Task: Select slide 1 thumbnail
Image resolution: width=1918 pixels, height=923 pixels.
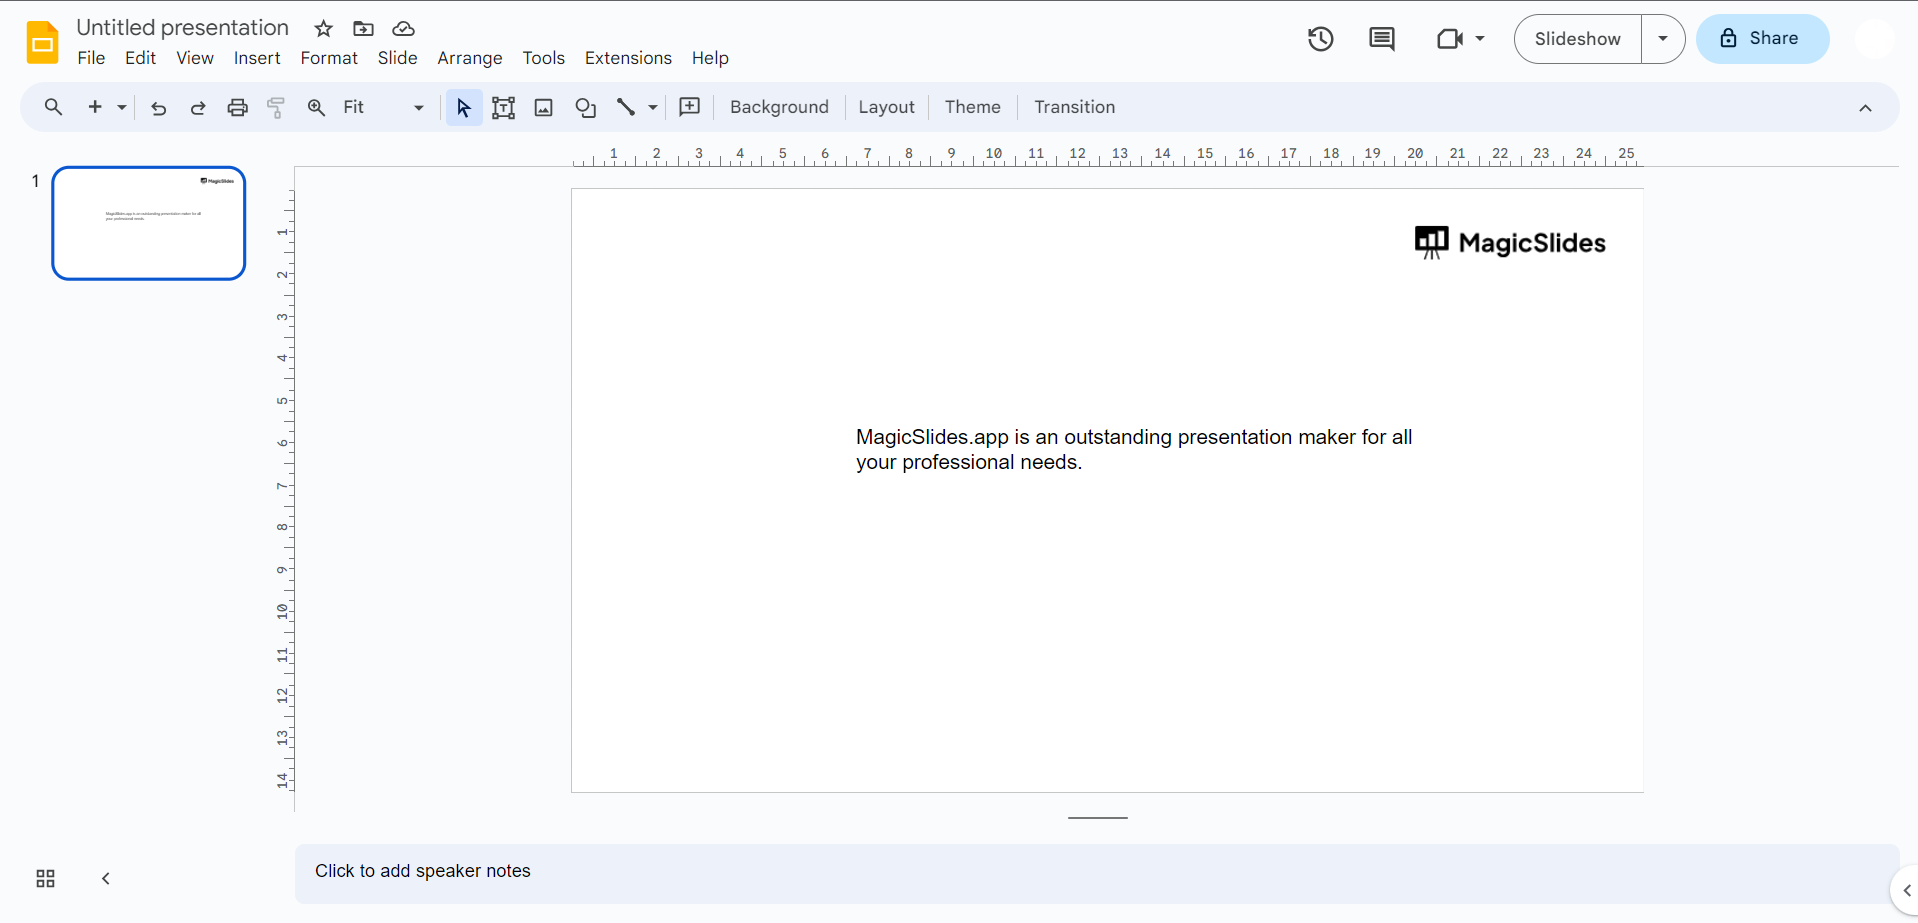Action: pyautogui.click(x=149, y=223)
